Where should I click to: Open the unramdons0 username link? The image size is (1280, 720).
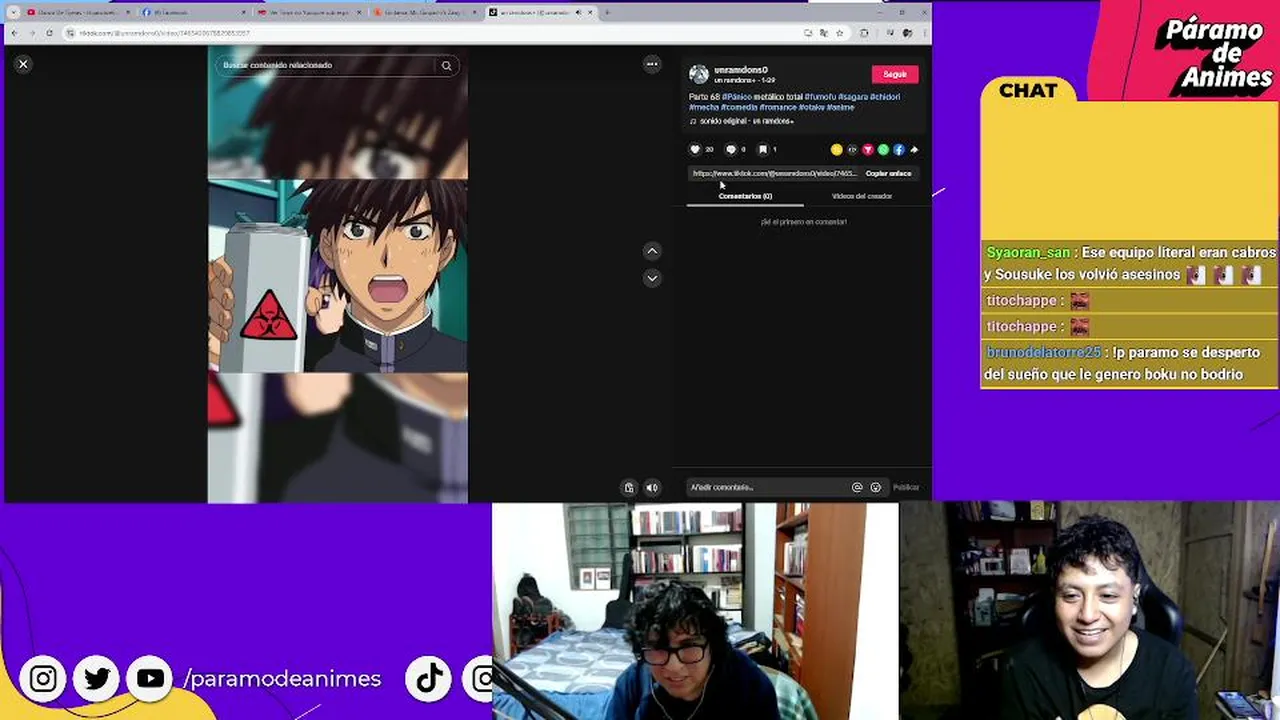point(741,70)
